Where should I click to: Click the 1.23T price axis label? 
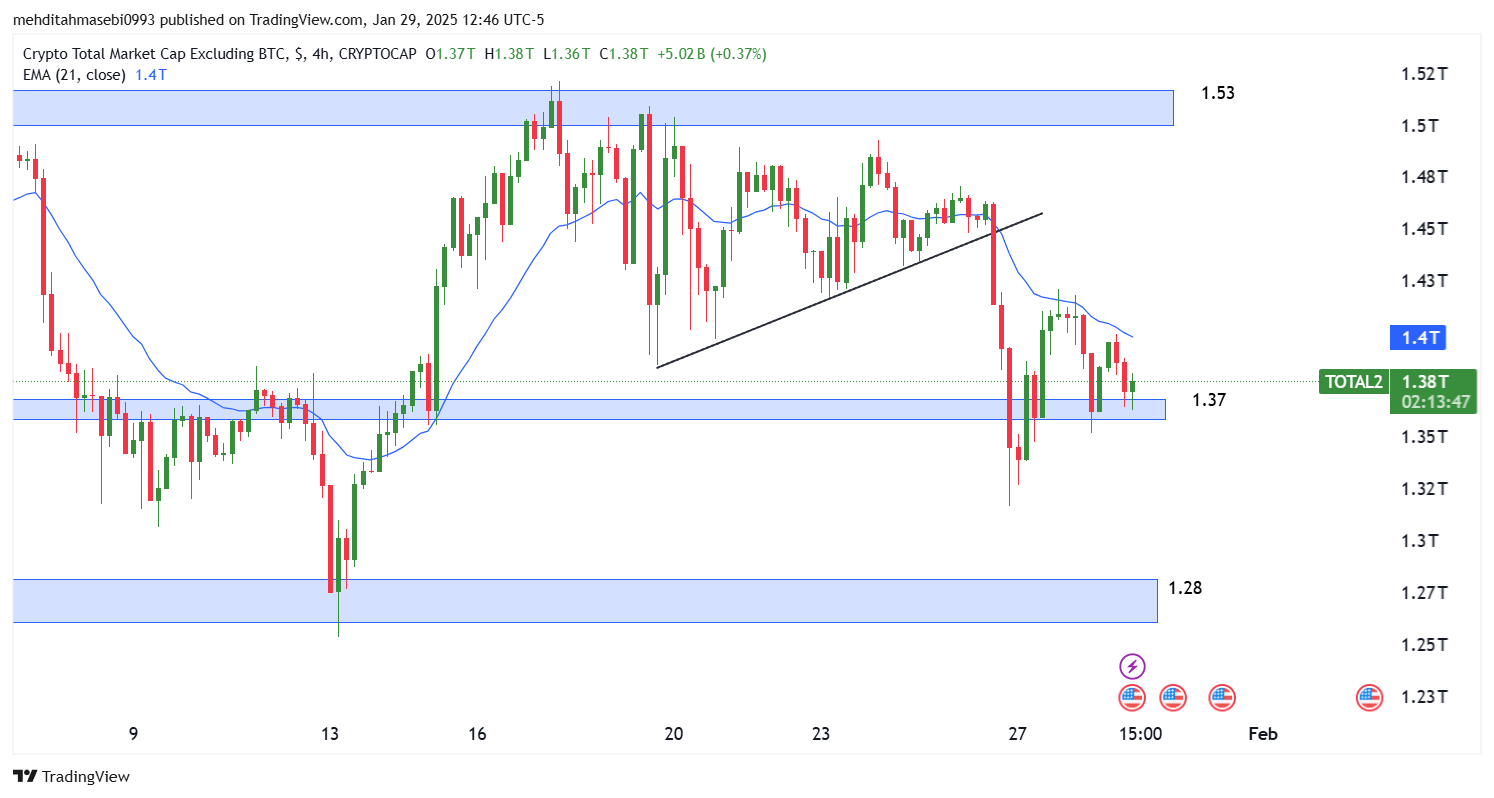(1424, 697)
